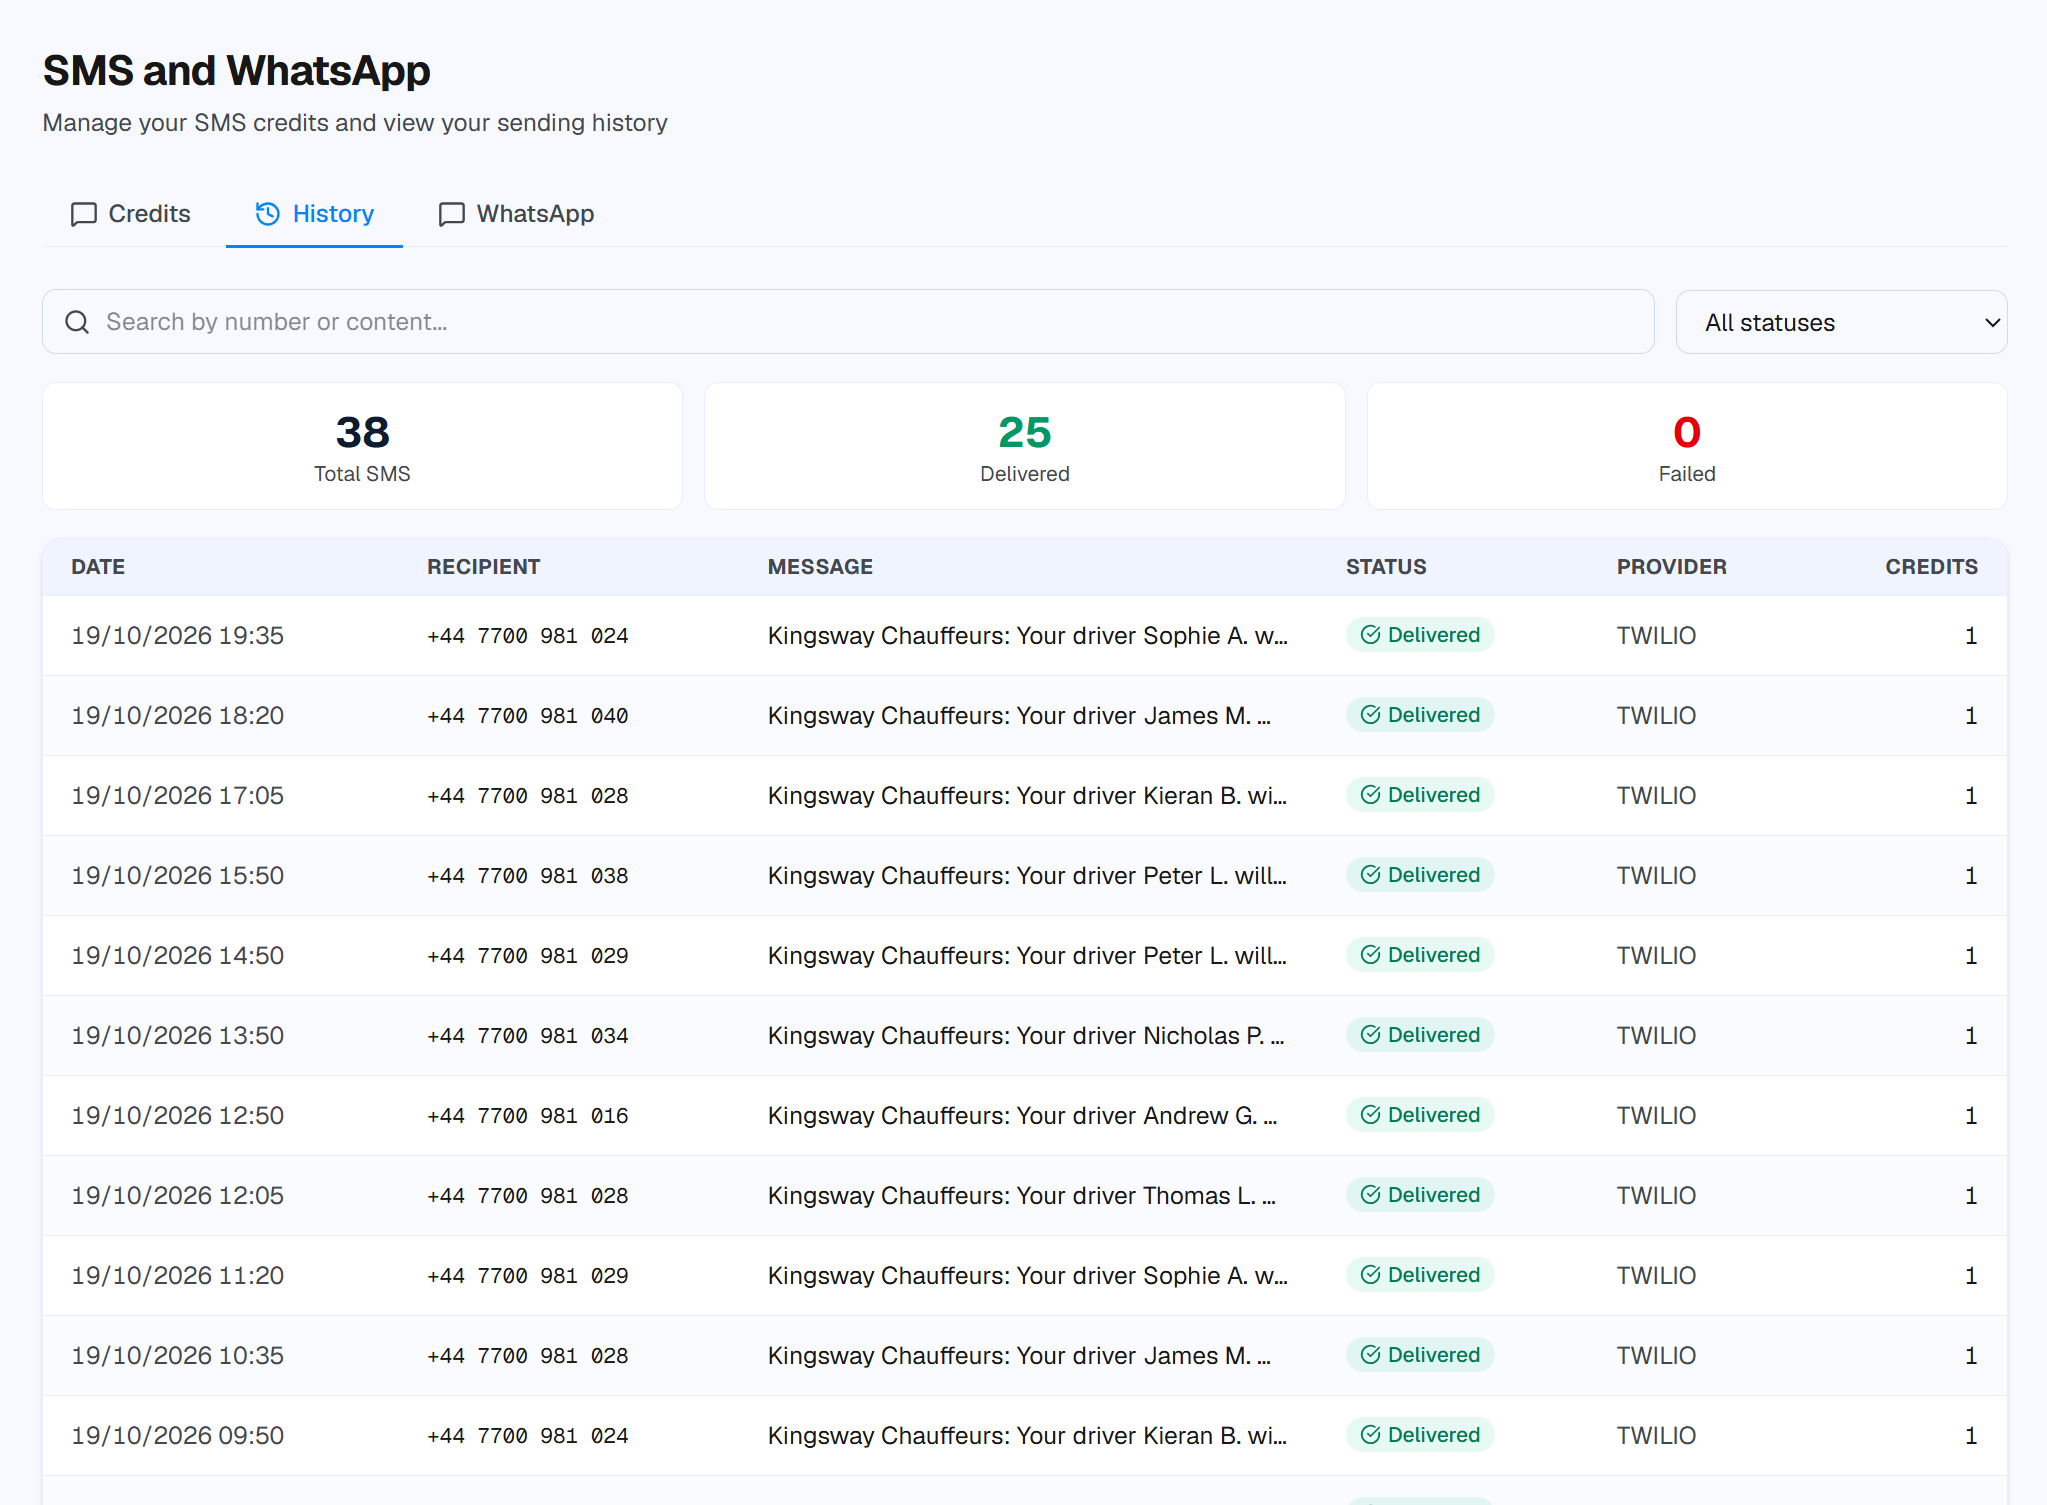Select date 19/10/2026 10:35
Screen dimensions: 2047x1505
click(x=178, y=1356)
